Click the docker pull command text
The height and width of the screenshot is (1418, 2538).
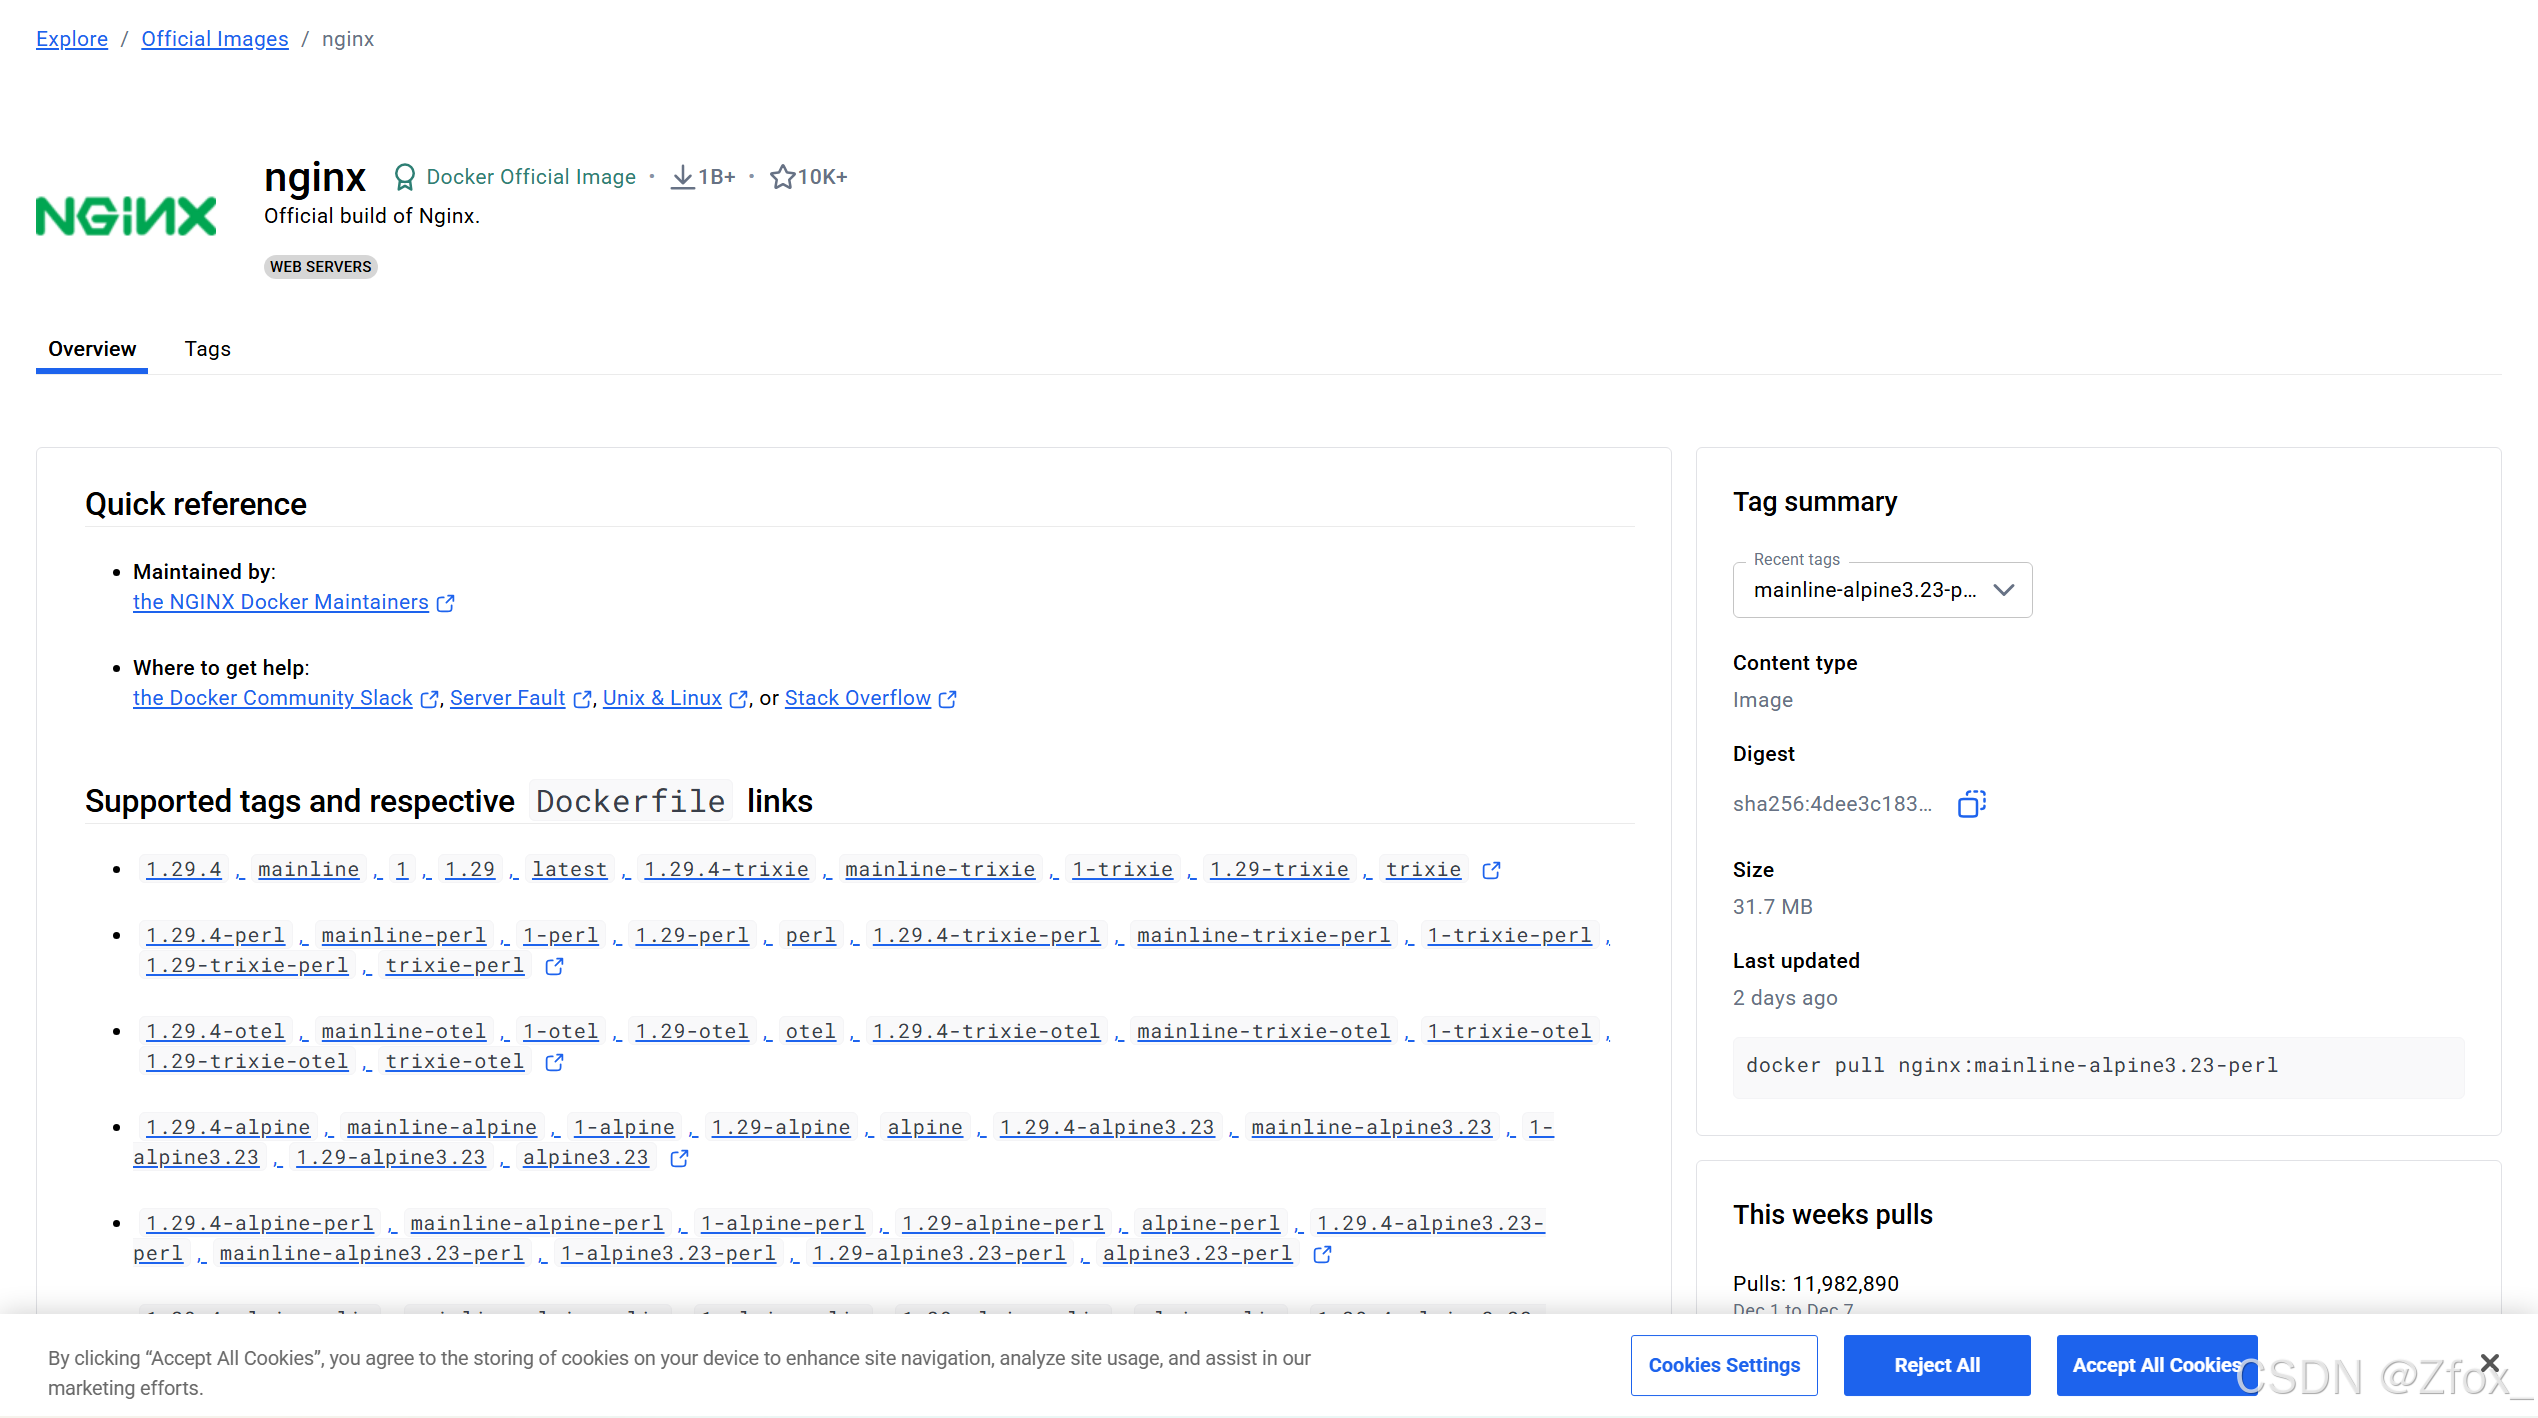(2012, 1066)
